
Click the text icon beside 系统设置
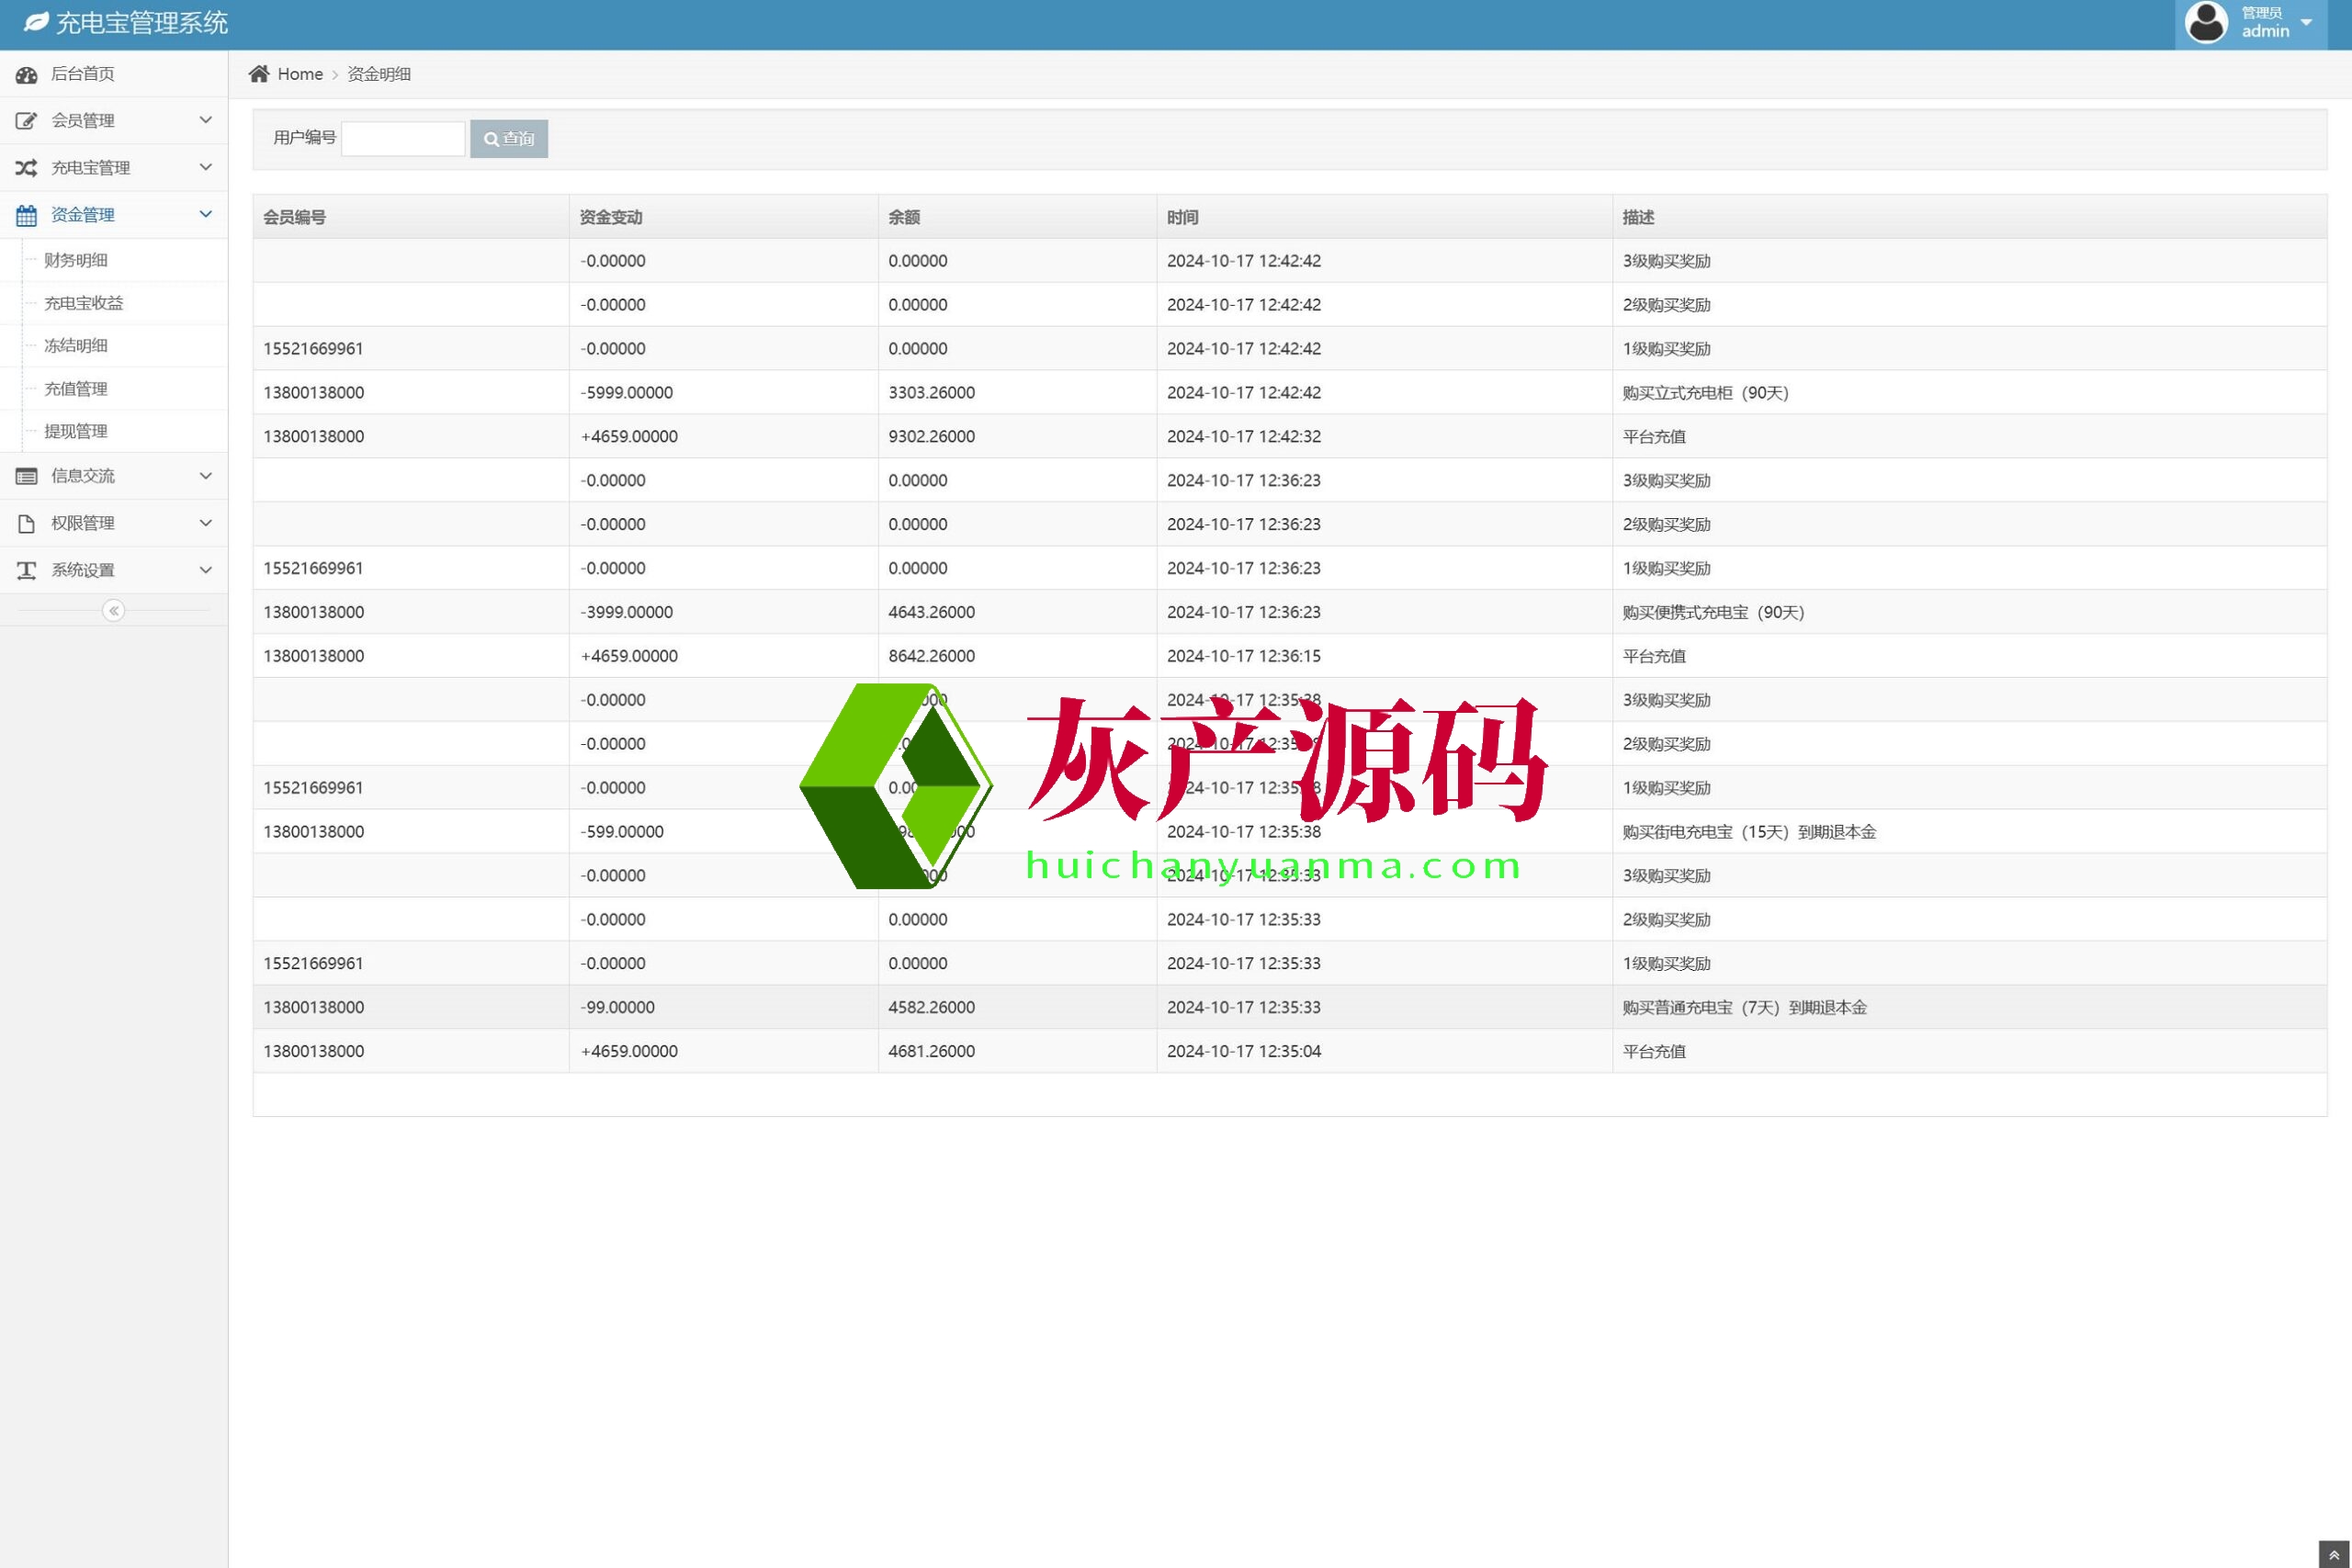pos(27,570)
